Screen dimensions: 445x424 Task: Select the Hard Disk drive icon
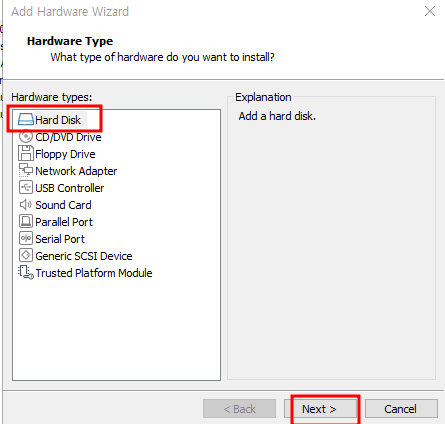(x=26, y=120)
